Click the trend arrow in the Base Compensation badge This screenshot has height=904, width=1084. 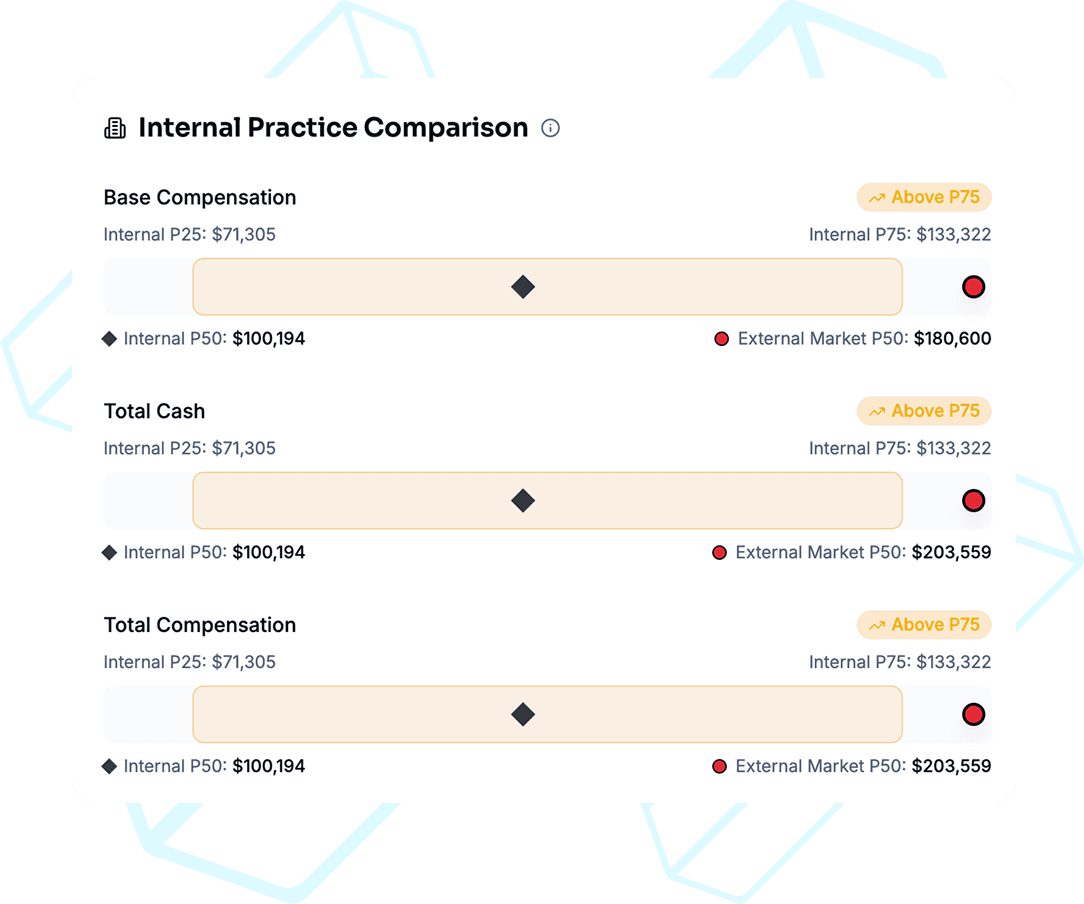[878, 197]
